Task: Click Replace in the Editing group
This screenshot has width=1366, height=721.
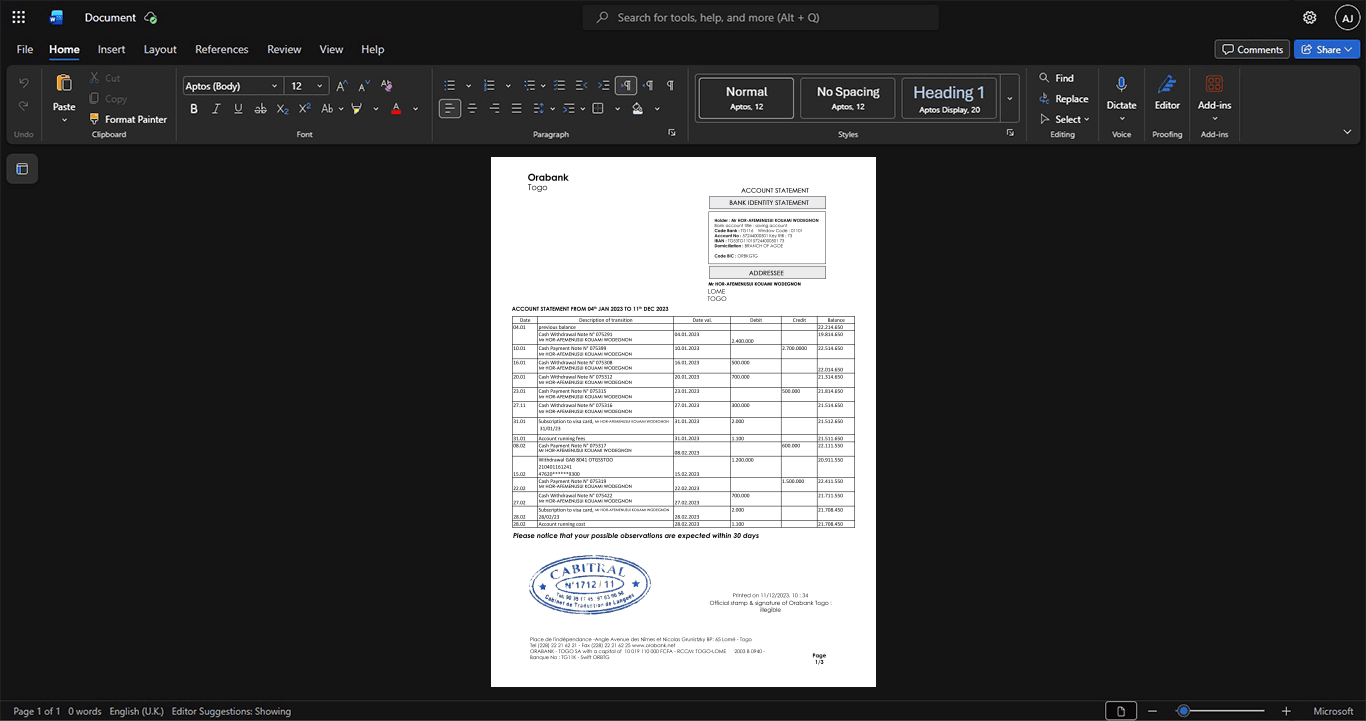Action: click(1063, 99)
